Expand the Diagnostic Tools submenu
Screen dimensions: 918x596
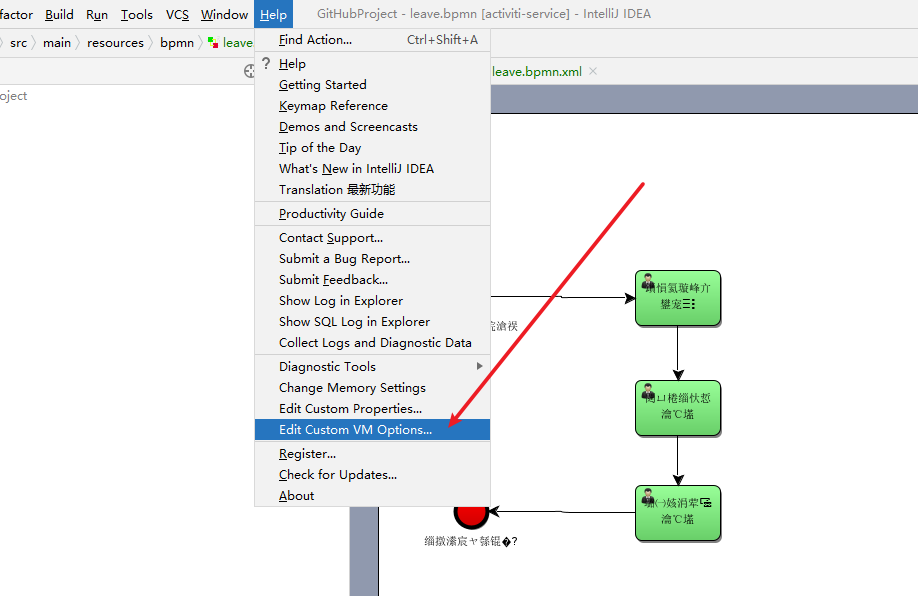372,367
